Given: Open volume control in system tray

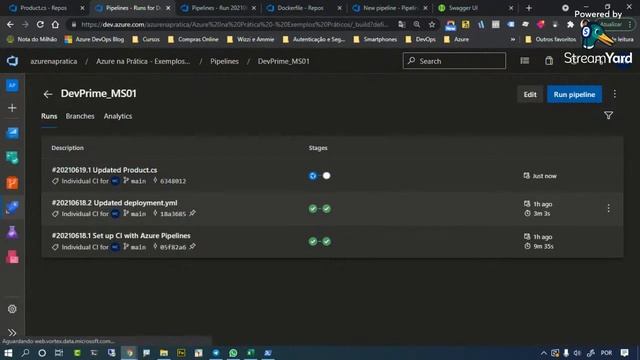Looking at the screenshot, I should pyautogui.click(x=577, y=353).
